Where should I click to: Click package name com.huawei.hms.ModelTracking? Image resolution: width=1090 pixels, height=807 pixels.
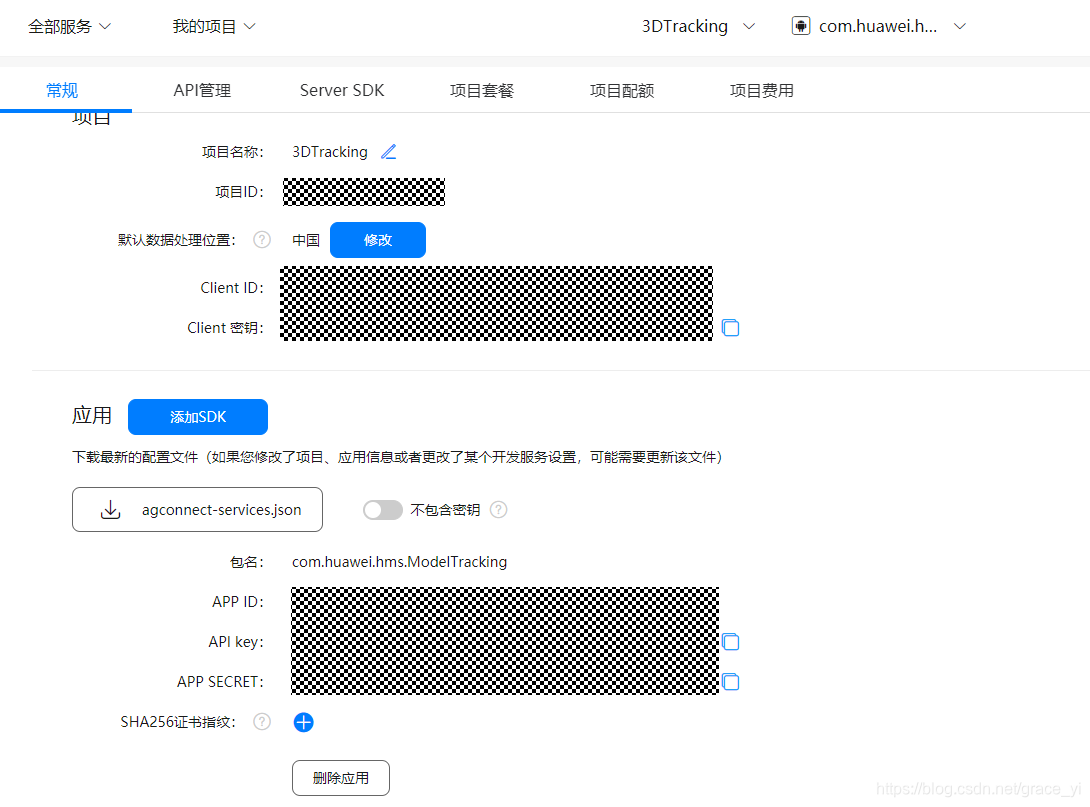click(x=399, y=562)
